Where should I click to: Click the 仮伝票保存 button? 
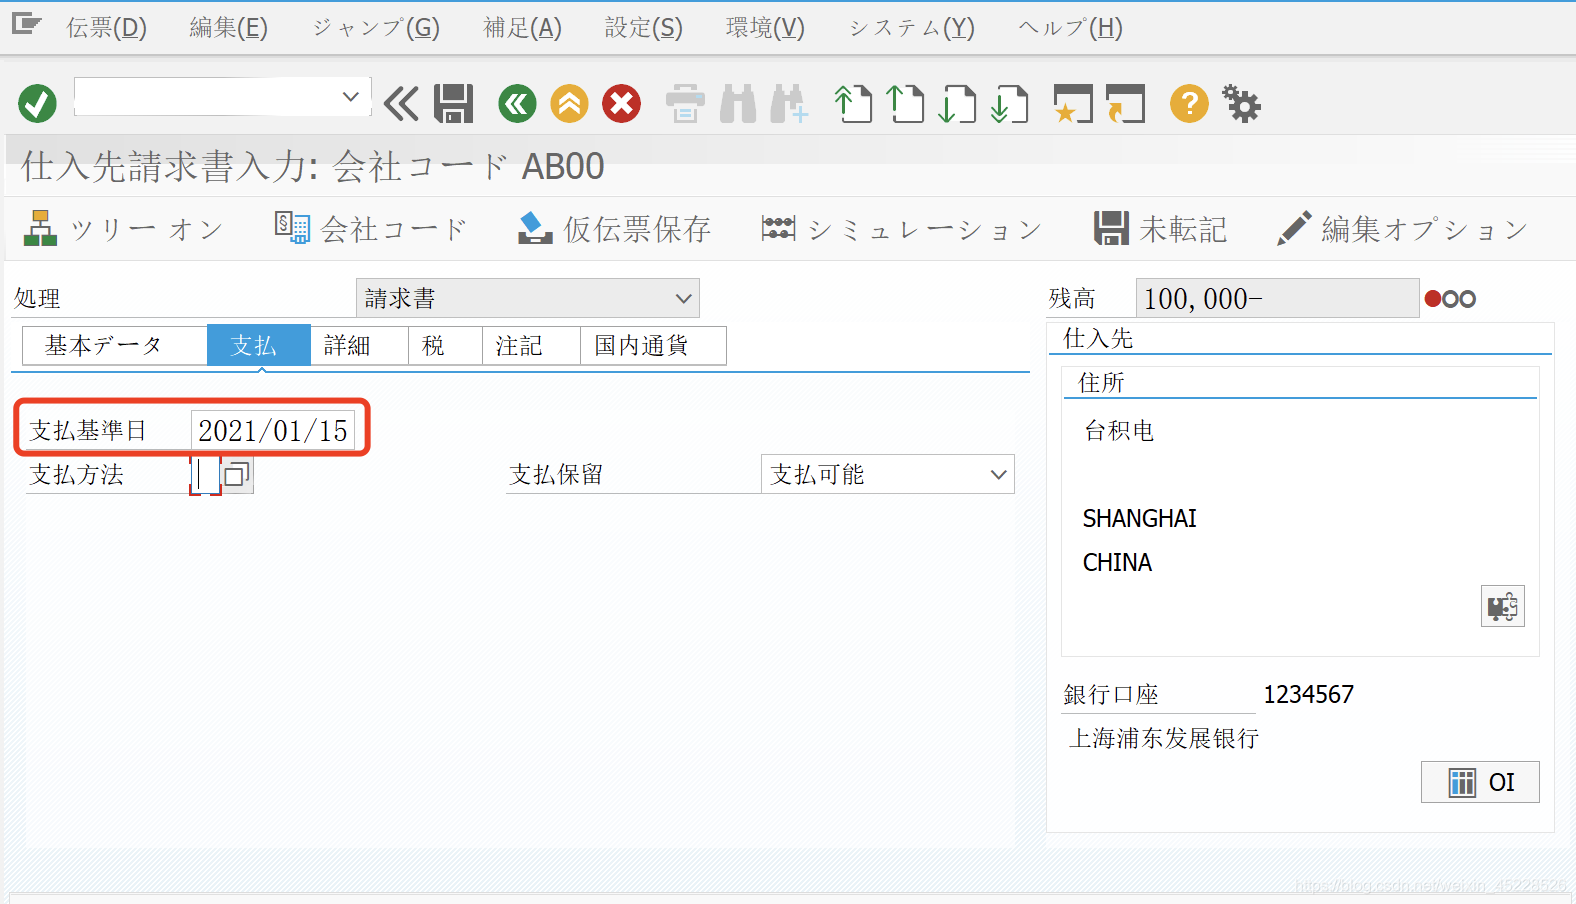click(614, 229)
